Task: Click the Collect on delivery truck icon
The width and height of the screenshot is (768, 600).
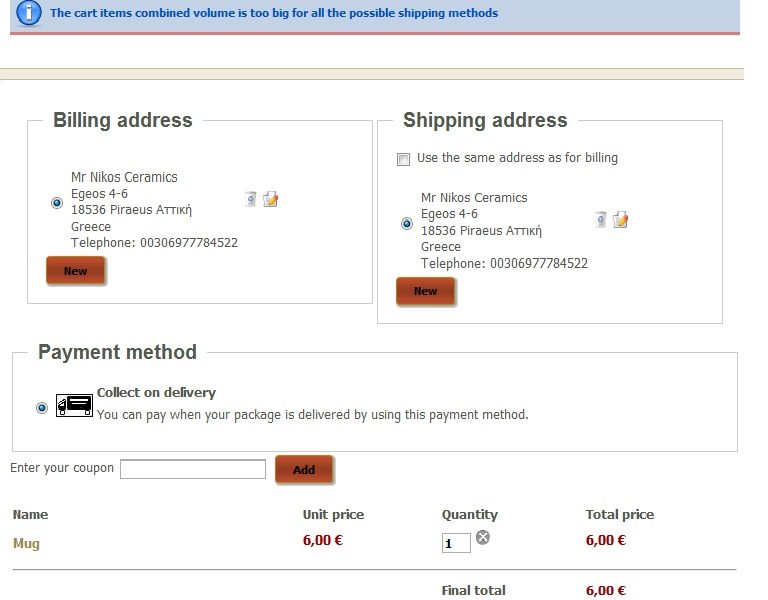Action: click(x=74, y=405)
